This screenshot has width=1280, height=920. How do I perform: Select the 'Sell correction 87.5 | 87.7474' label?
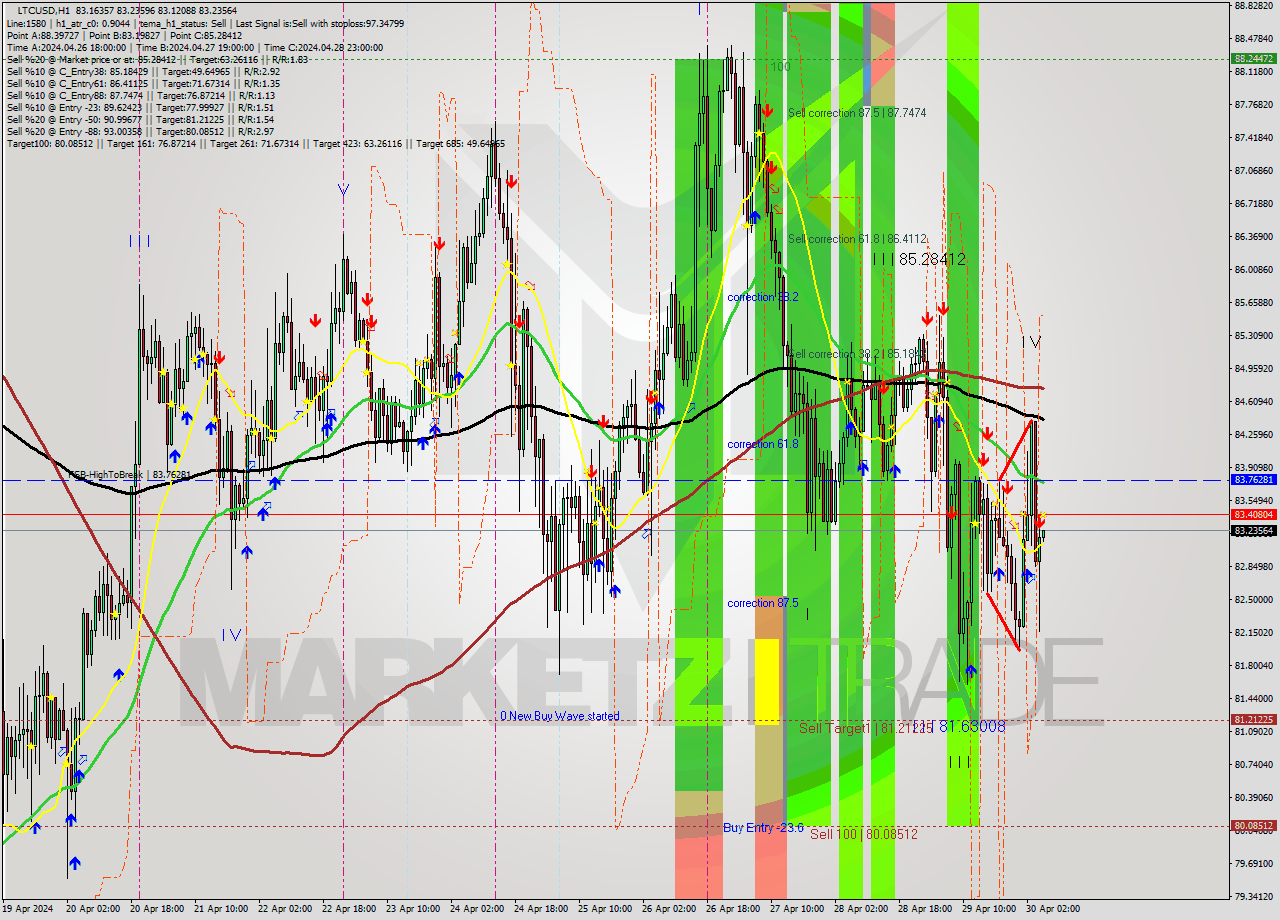click(x=857, y=113)
